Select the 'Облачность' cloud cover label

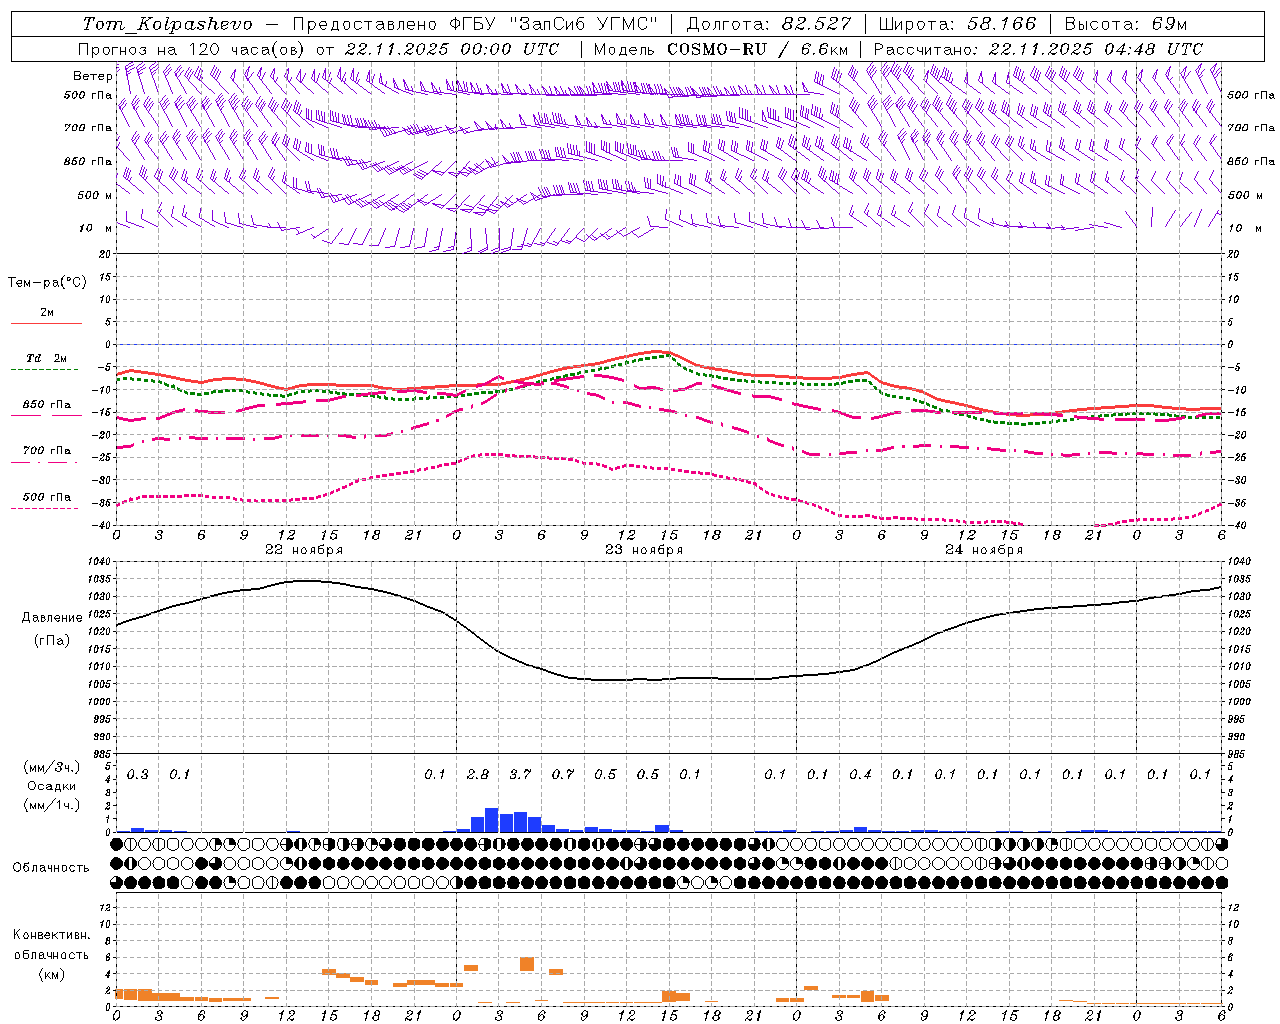pyautogui.click(x=51, y=867)
